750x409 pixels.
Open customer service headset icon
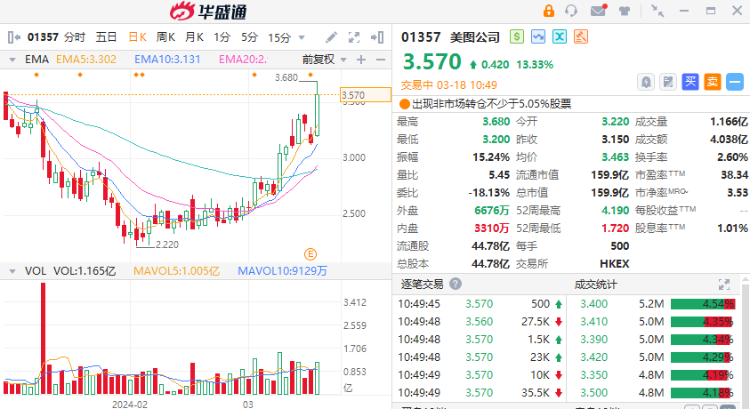(x=571, y=11)
